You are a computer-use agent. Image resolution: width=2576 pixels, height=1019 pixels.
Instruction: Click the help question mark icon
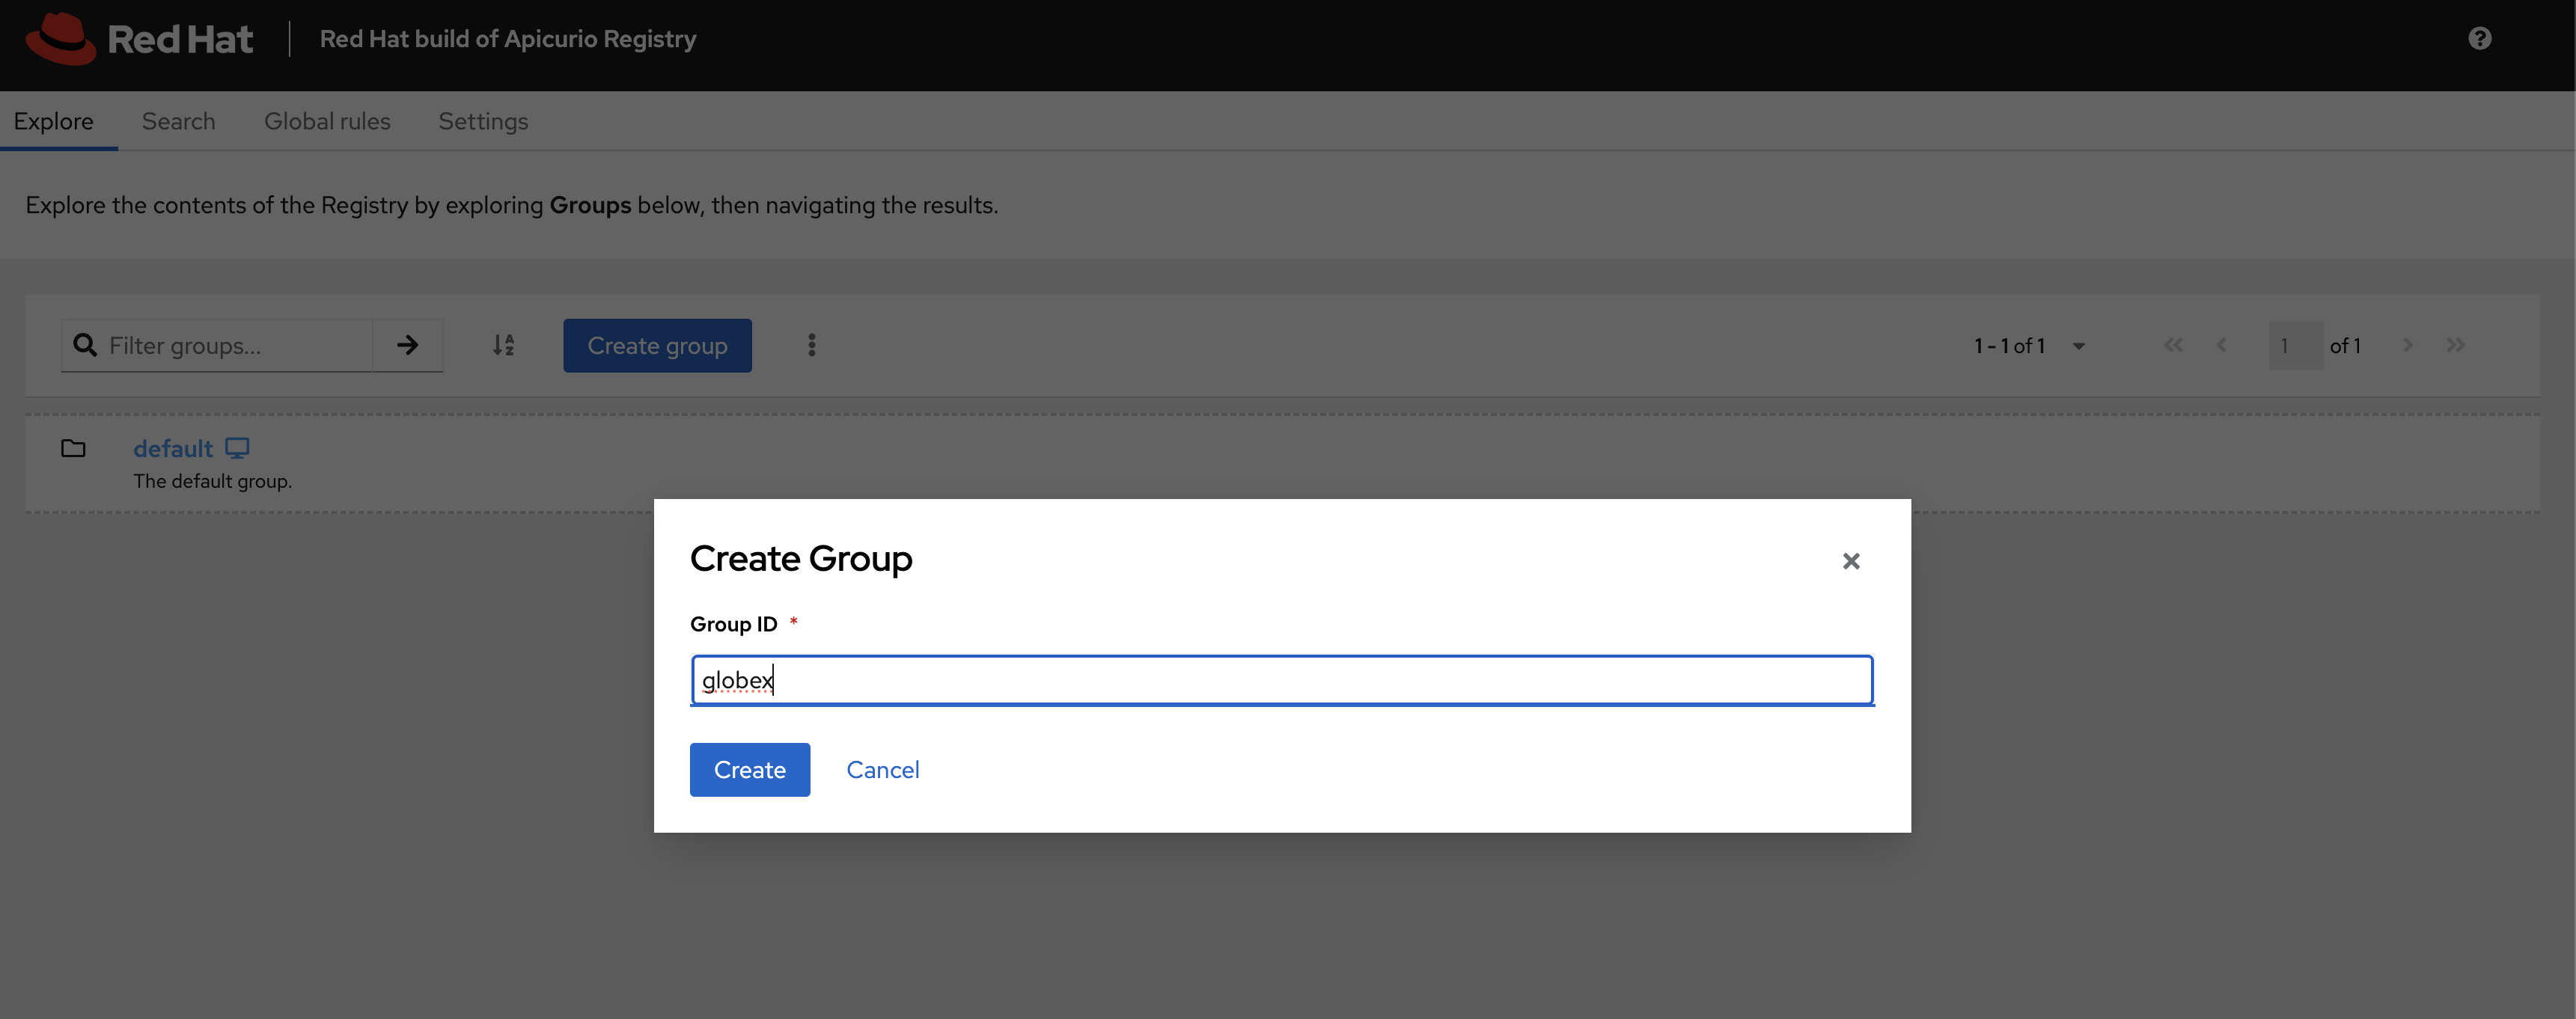coord(2481,38)
